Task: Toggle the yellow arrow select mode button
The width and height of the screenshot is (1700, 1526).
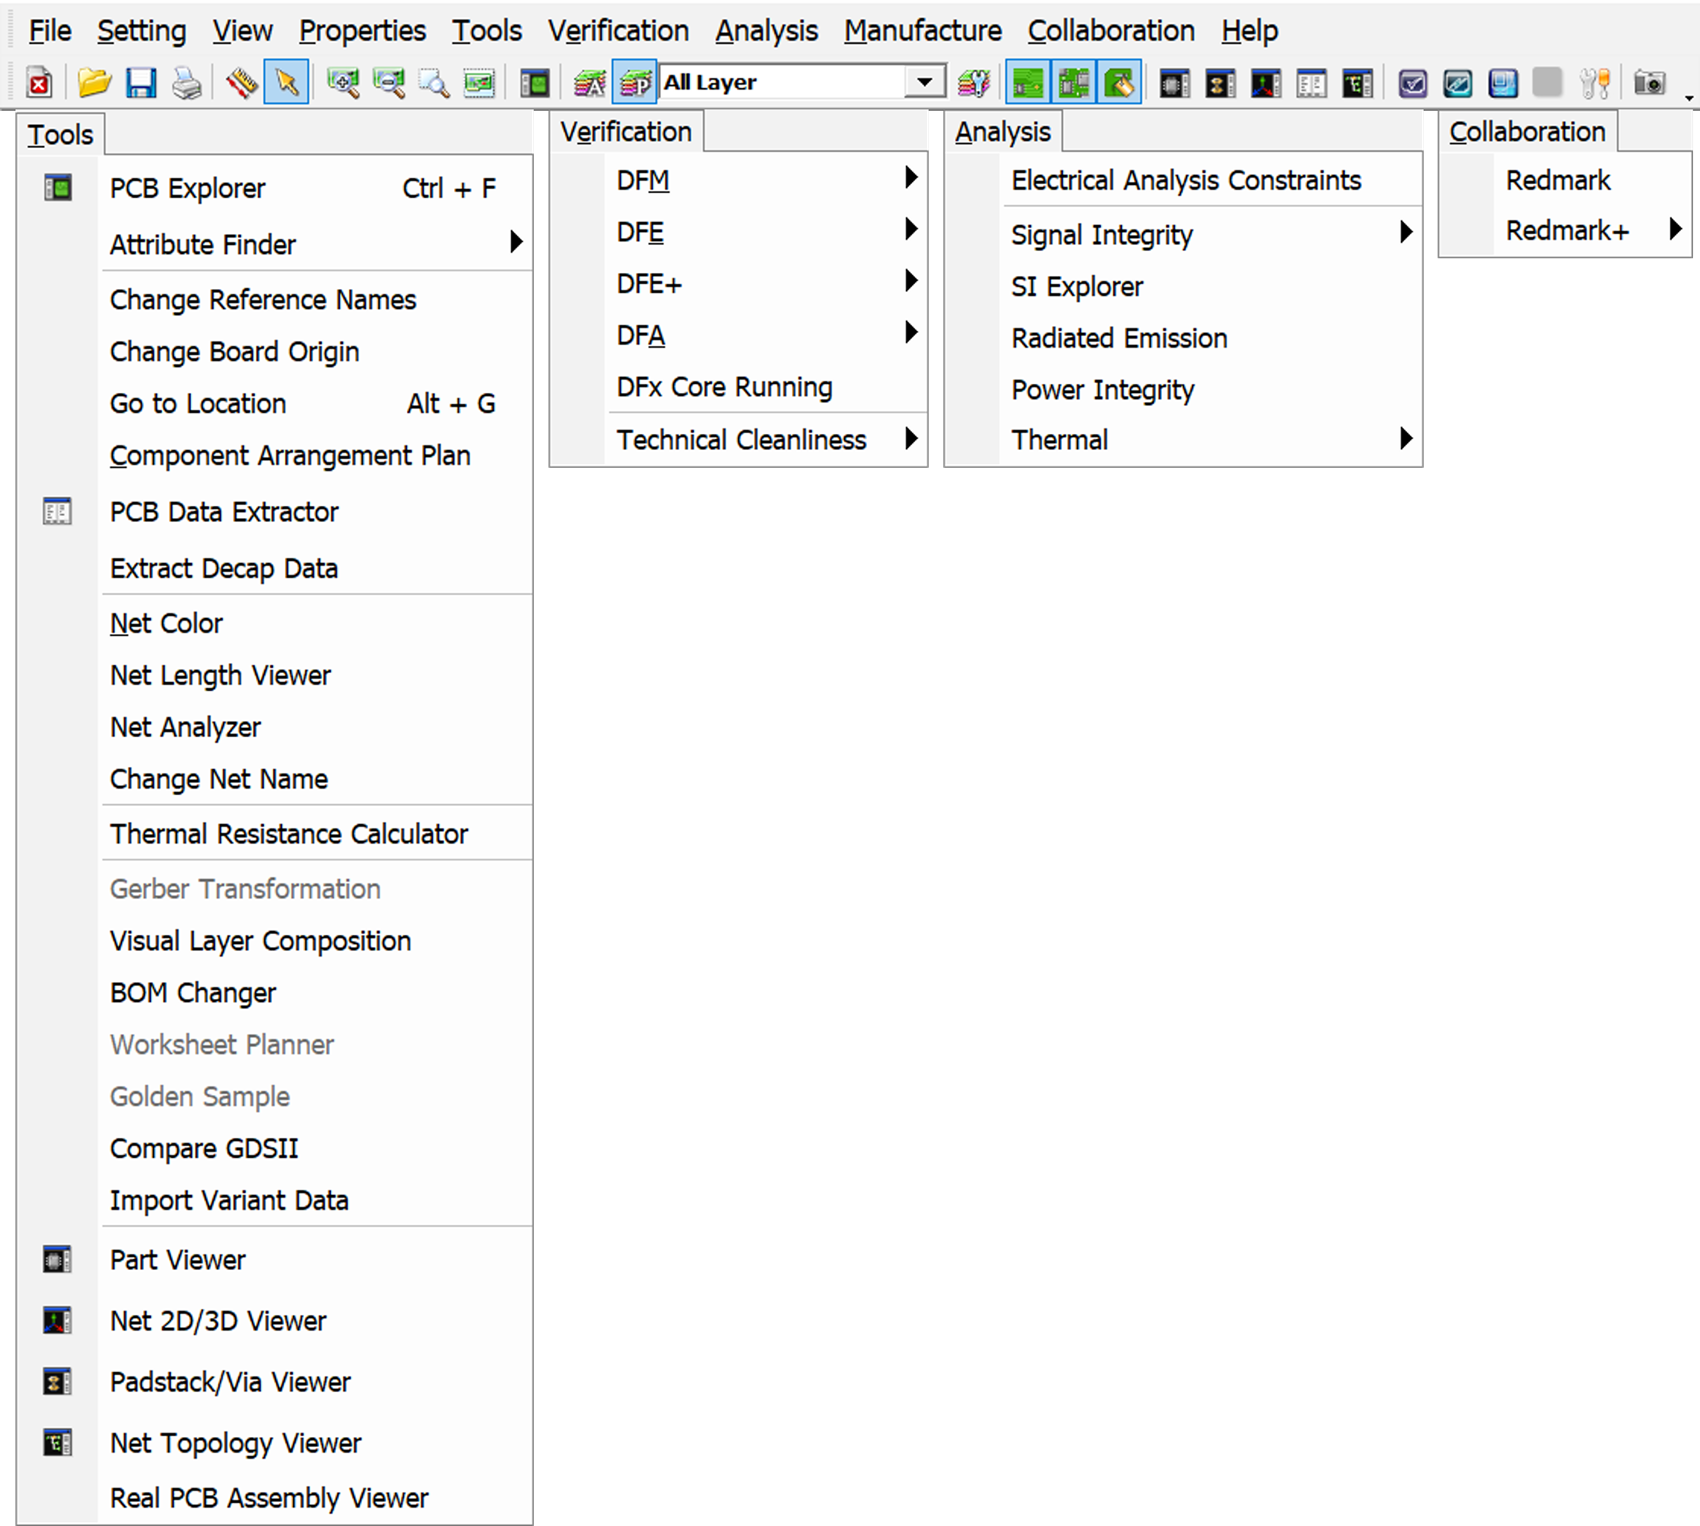Action: pos(286,83)
